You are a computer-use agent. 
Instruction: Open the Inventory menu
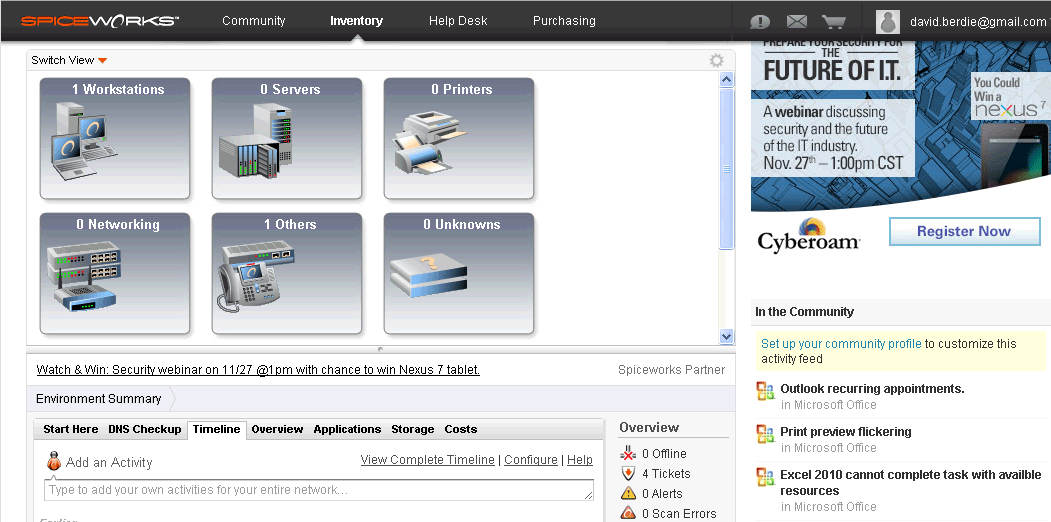tap(356, 21)
